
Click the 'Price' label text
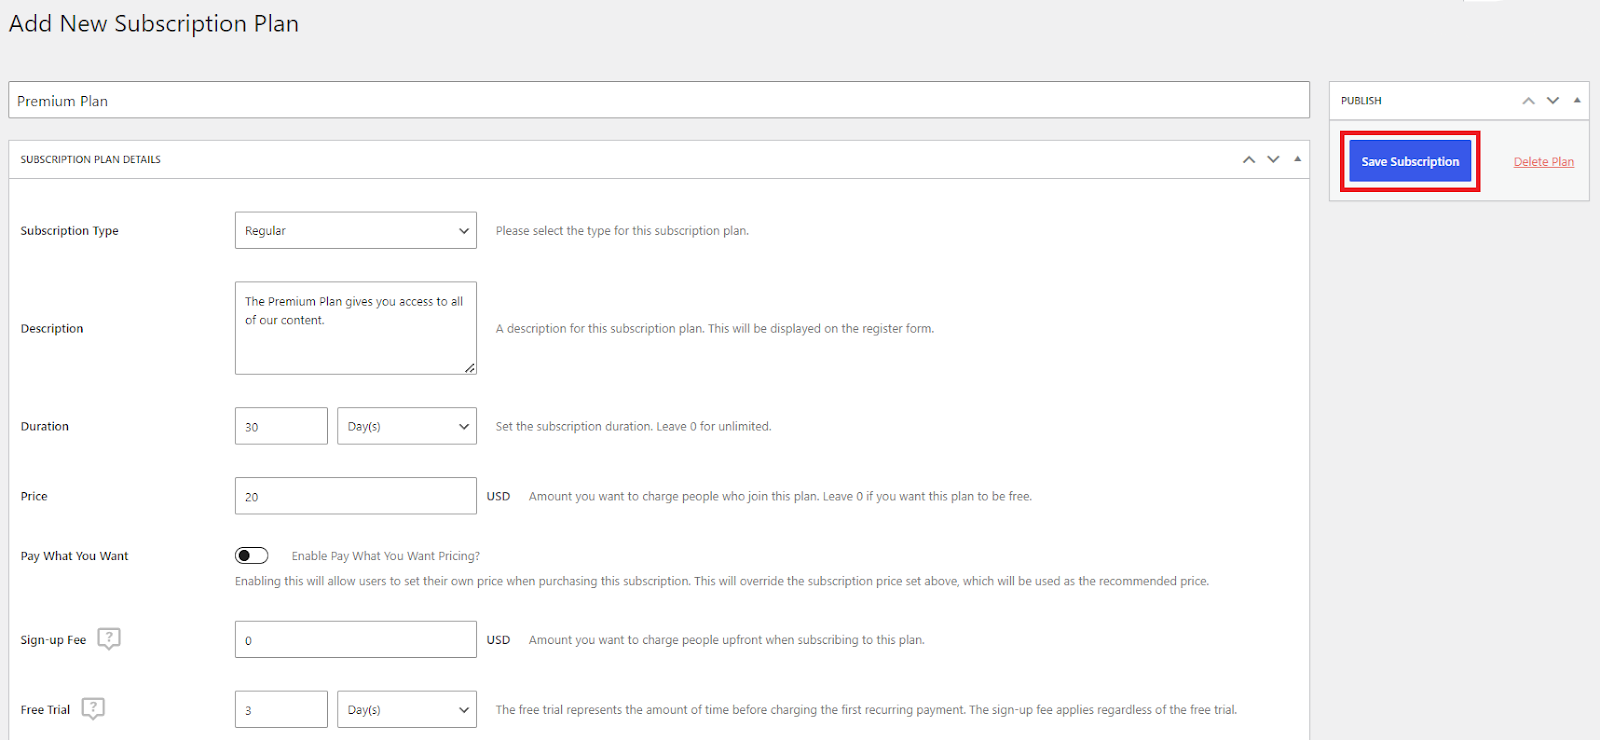tap(34, 496)
